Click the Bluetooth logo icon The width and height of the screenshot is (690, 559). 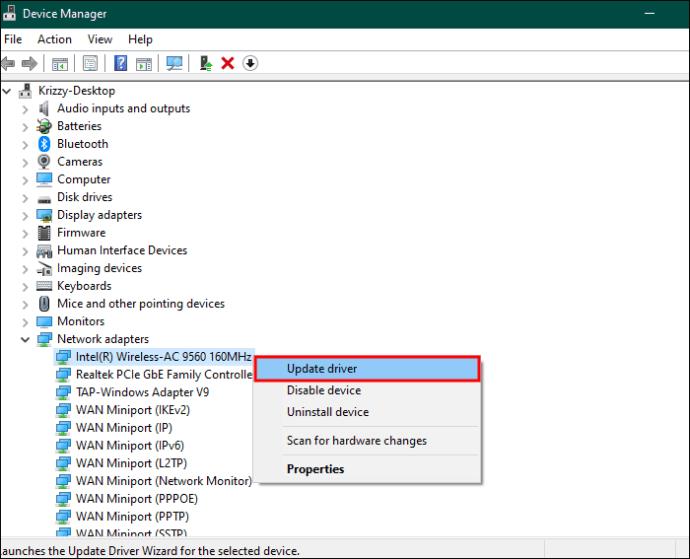click(44, 144)
